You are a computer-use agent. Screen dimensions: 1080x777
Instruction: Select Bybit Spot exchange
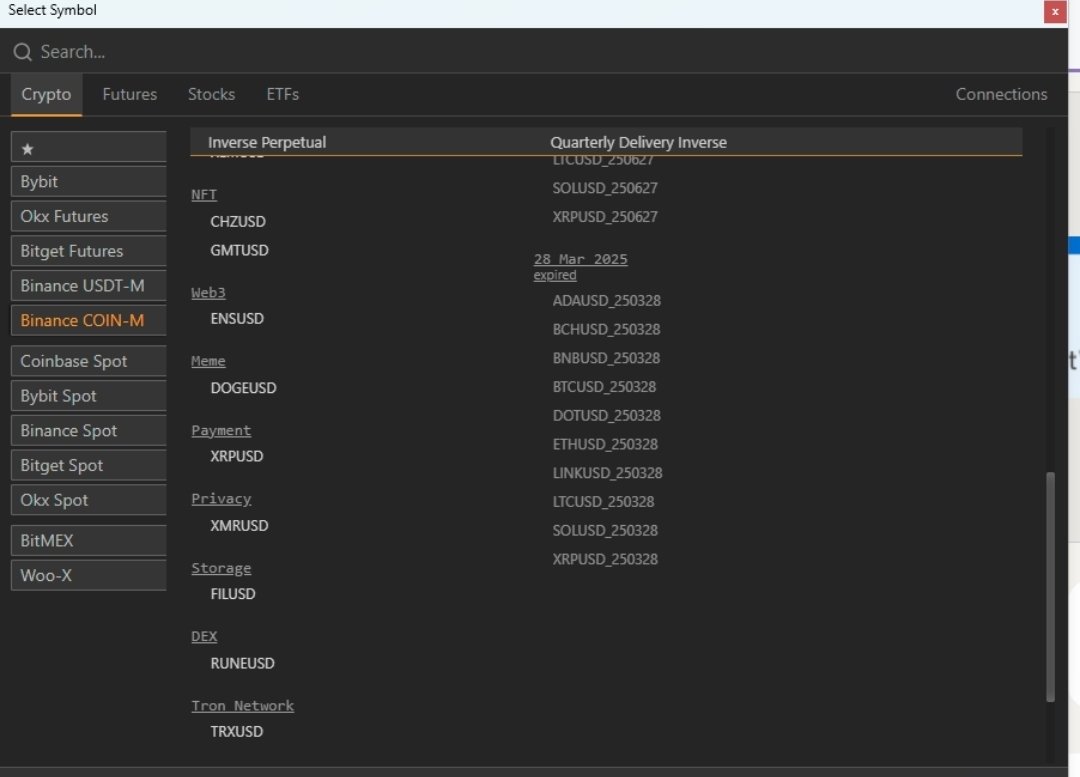tap(89, 396)
